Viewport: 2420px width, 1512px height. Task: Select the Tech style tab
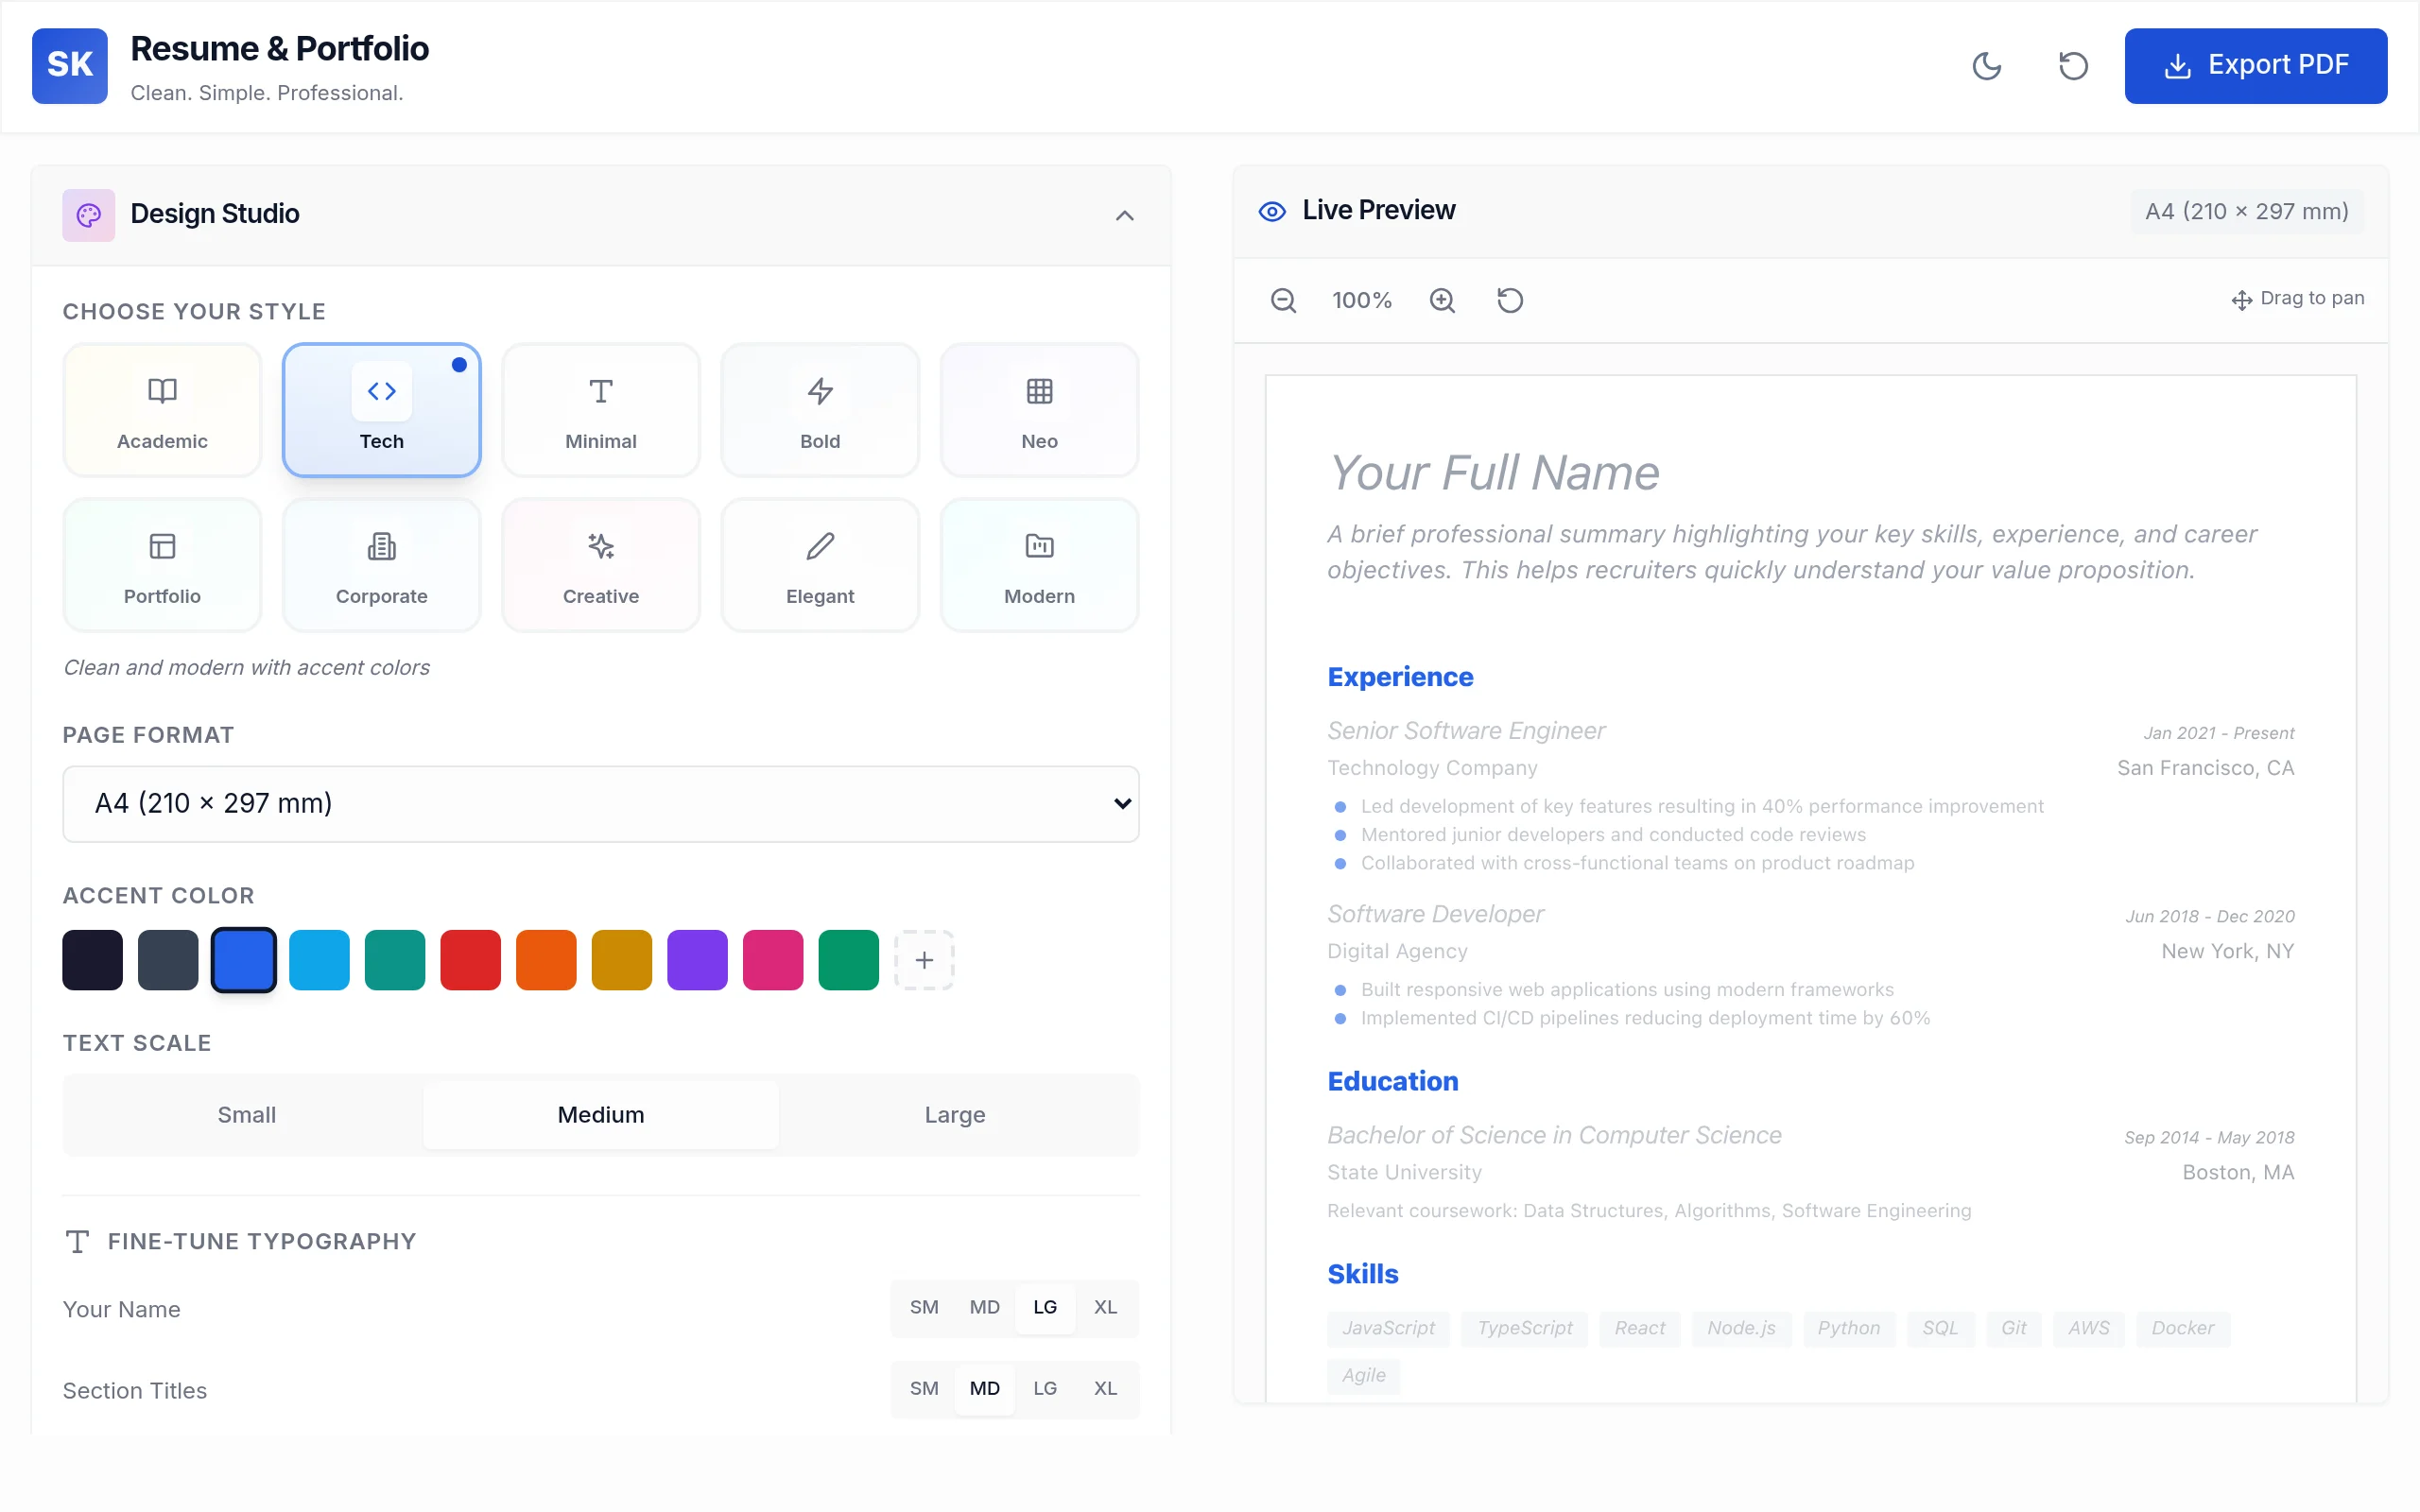(381, 410)
